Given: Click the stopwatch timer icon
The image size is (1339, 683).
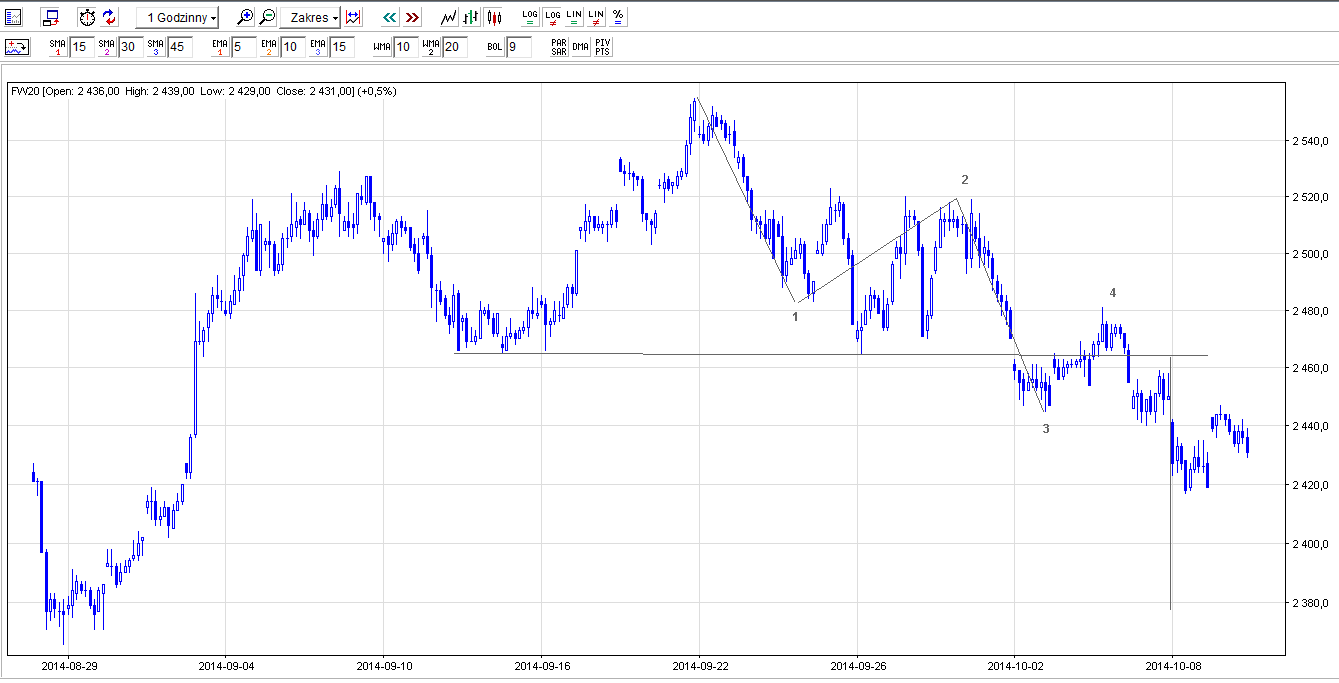Looking at the screenshot, I should pos(87,17).
